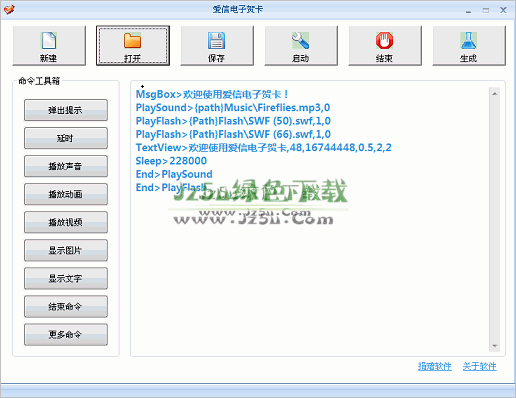Close the 爱信电子贺卡 window
This screenshot has height=398, width=516.
pyautogui.click(x=503, y=10)
